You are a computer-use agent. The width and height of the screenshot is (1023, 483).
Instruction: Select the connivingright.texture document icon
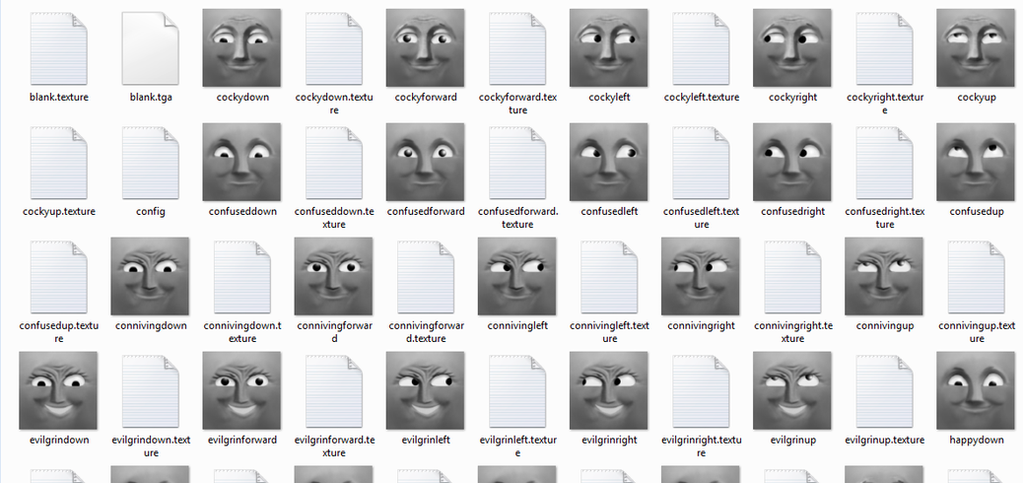point(793,277)
